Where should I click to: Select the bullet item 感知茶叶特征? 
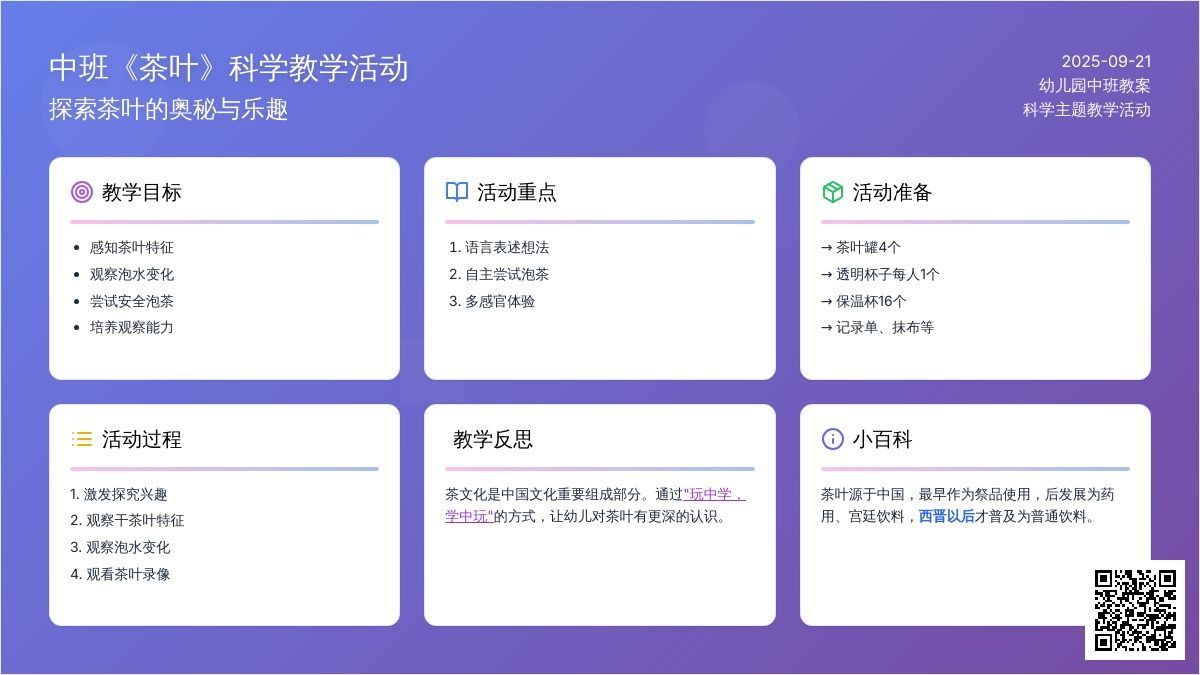point(132,247)
